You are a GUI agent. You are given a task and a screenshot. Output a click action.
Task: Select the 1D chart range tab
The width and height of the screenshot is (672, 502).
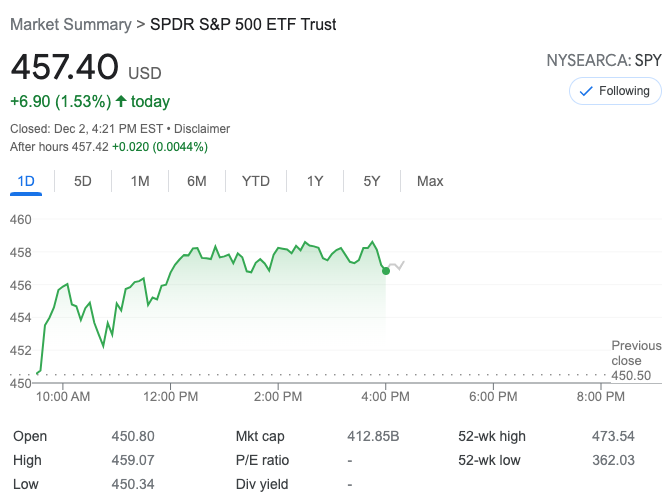[x=27, y=181]
